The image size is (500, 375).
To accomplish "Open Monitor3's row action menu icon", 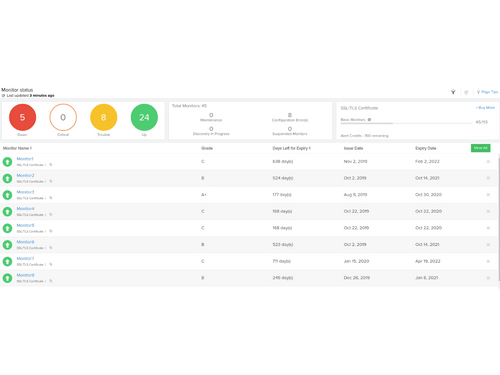I will point(488,195).
